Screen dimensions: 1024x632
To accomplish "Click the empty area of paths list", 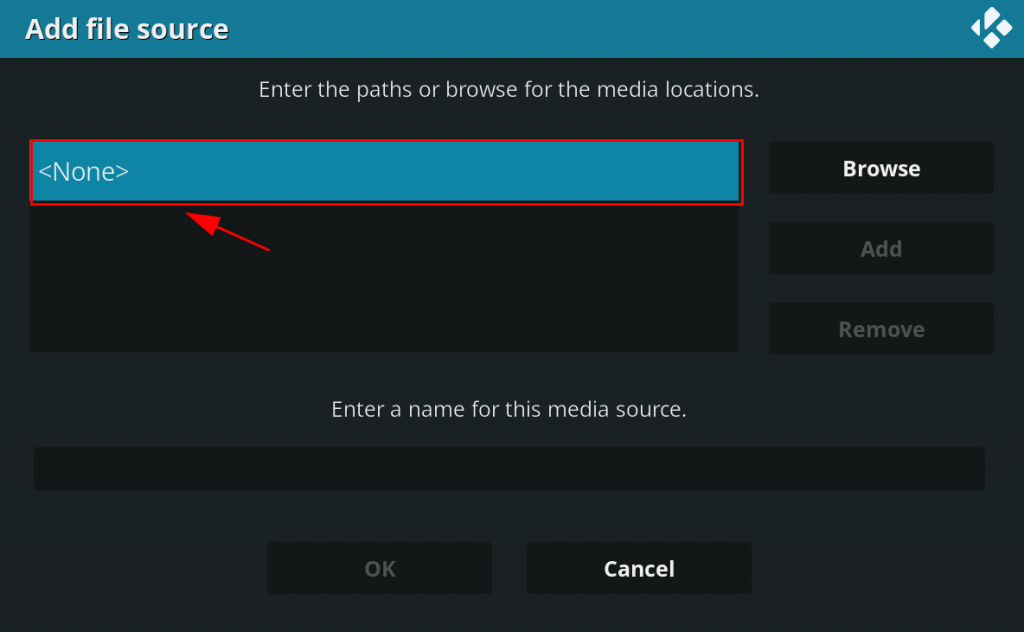I will pyautogui.click(x=384, y=290).
